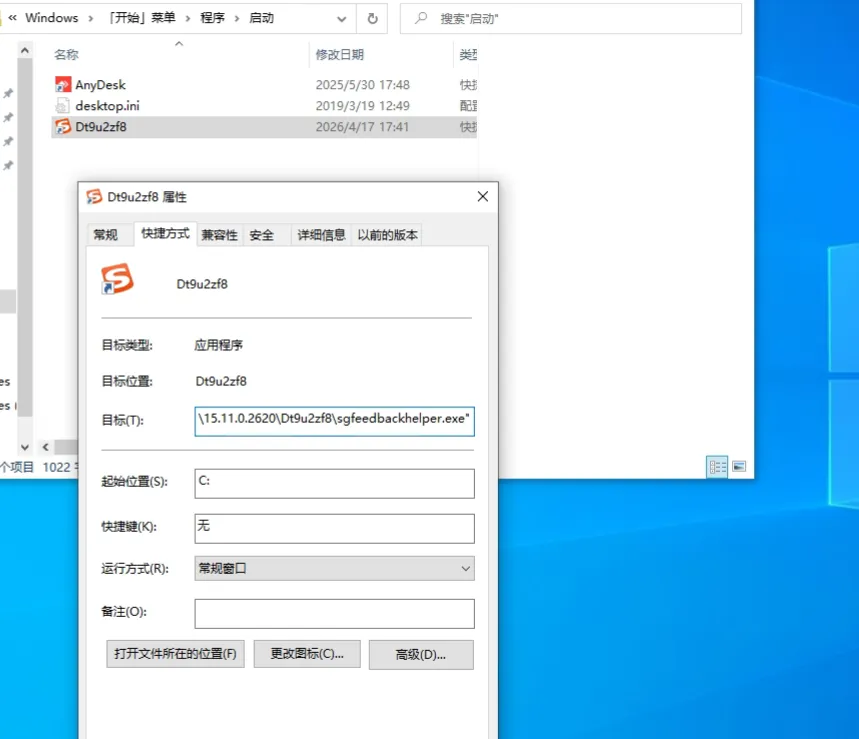Open the 兼容性 tab
The image size is (859, 739).
(219, 235)
